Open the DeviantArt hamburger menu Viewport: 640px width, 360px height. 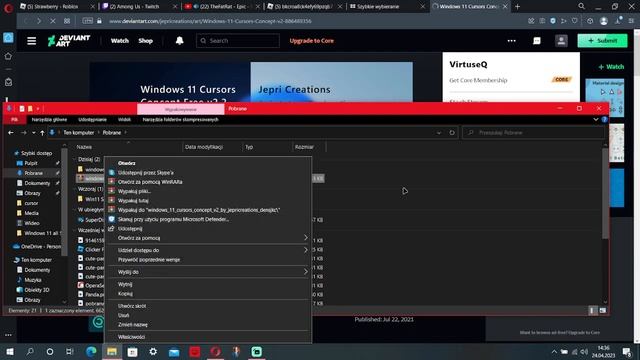point(31,41)
